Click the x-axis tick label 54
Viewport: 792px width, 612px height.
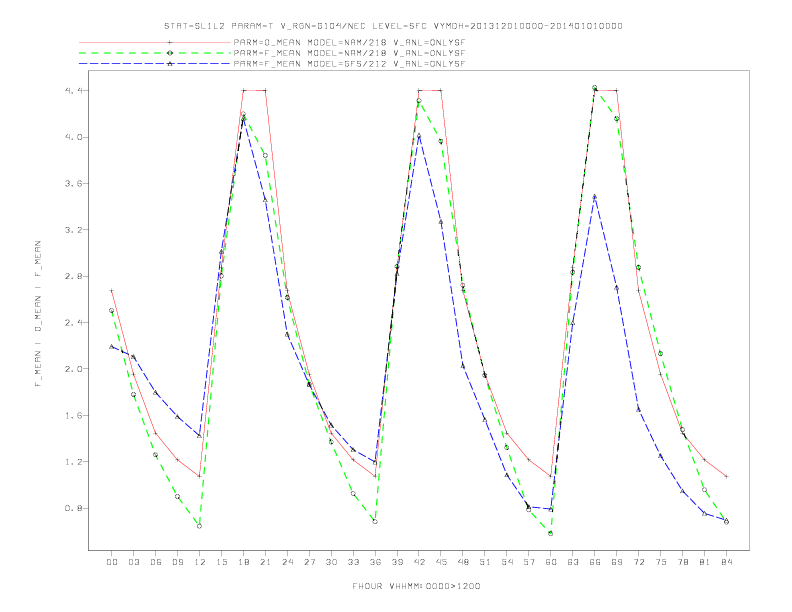click(x=507, y=562)
